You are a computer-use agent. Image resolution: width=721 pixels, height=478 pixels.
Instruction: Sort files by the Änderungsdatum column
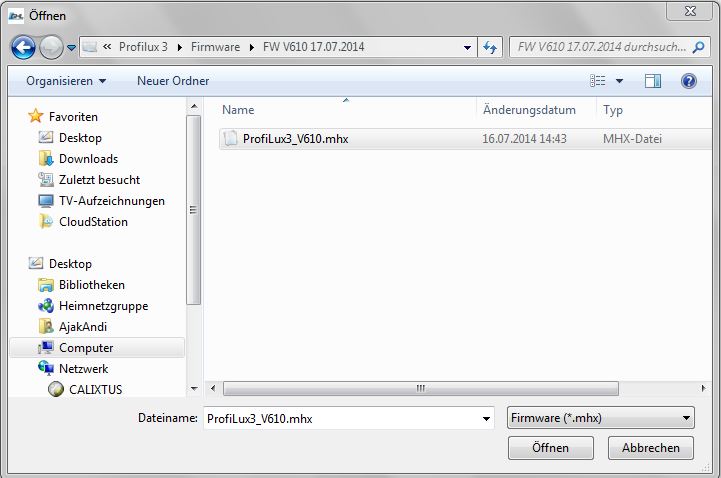click(529, 110)
